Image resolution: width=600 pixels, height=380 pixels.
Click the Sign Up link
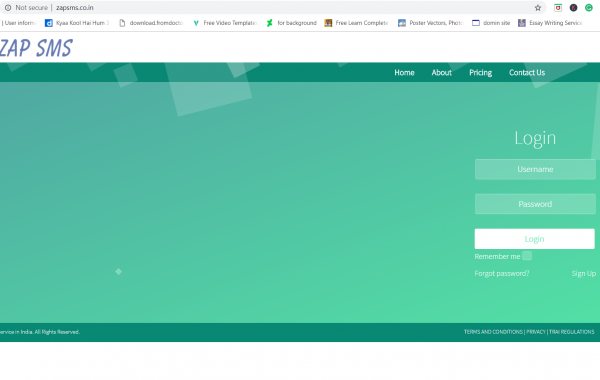pos(584,273)
